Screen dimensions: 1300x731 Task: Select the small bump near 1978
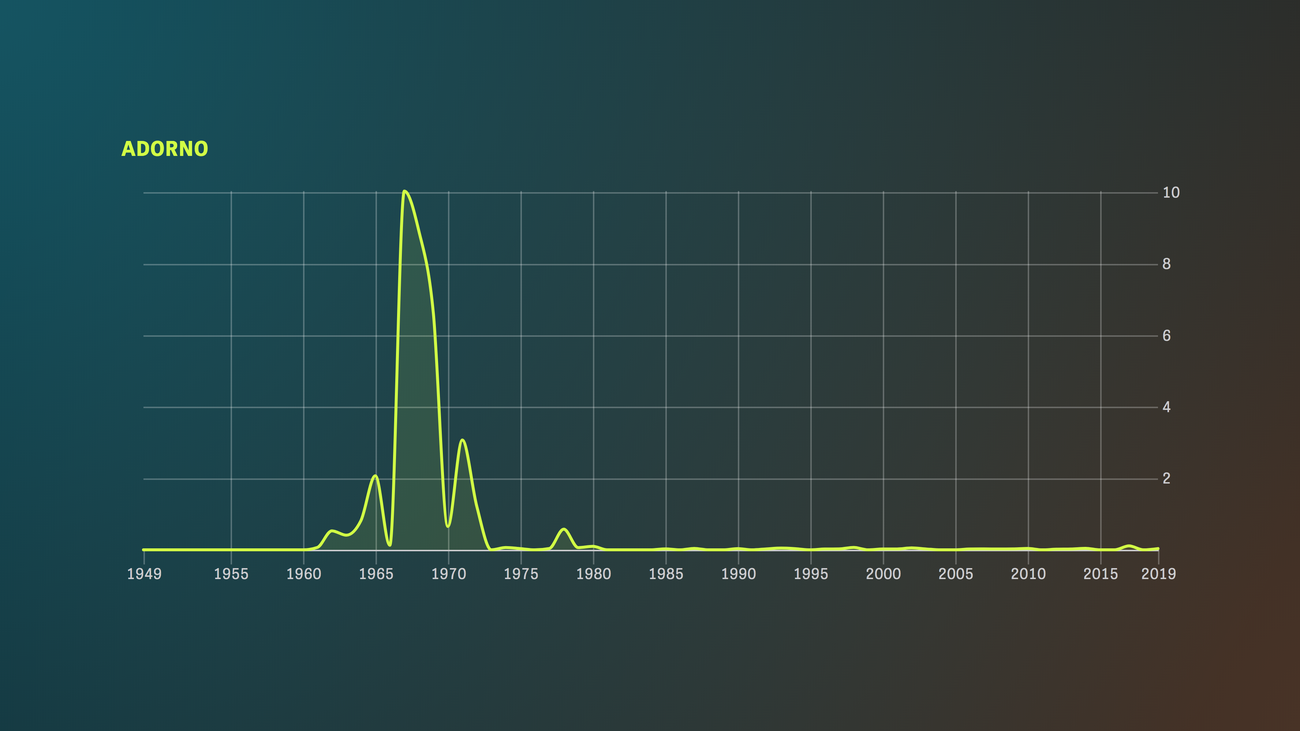coord(564,529)
